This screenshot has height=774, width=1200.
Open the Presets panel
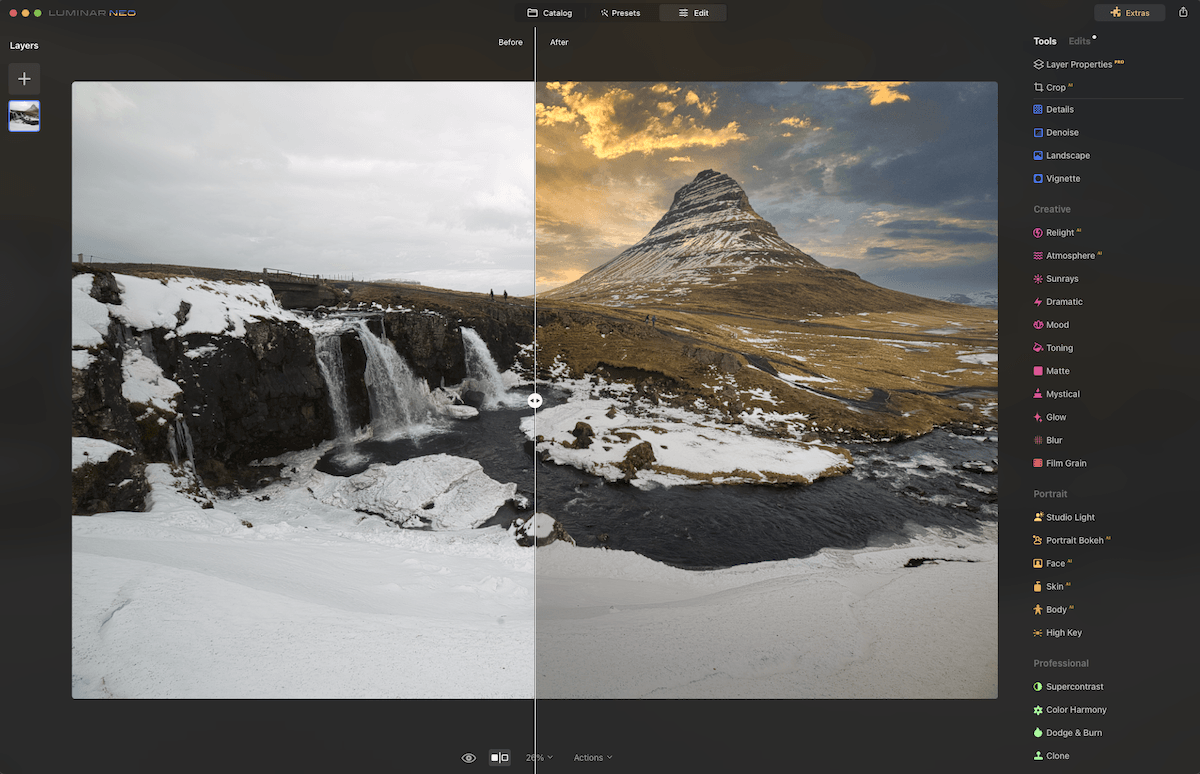[621, 13]
